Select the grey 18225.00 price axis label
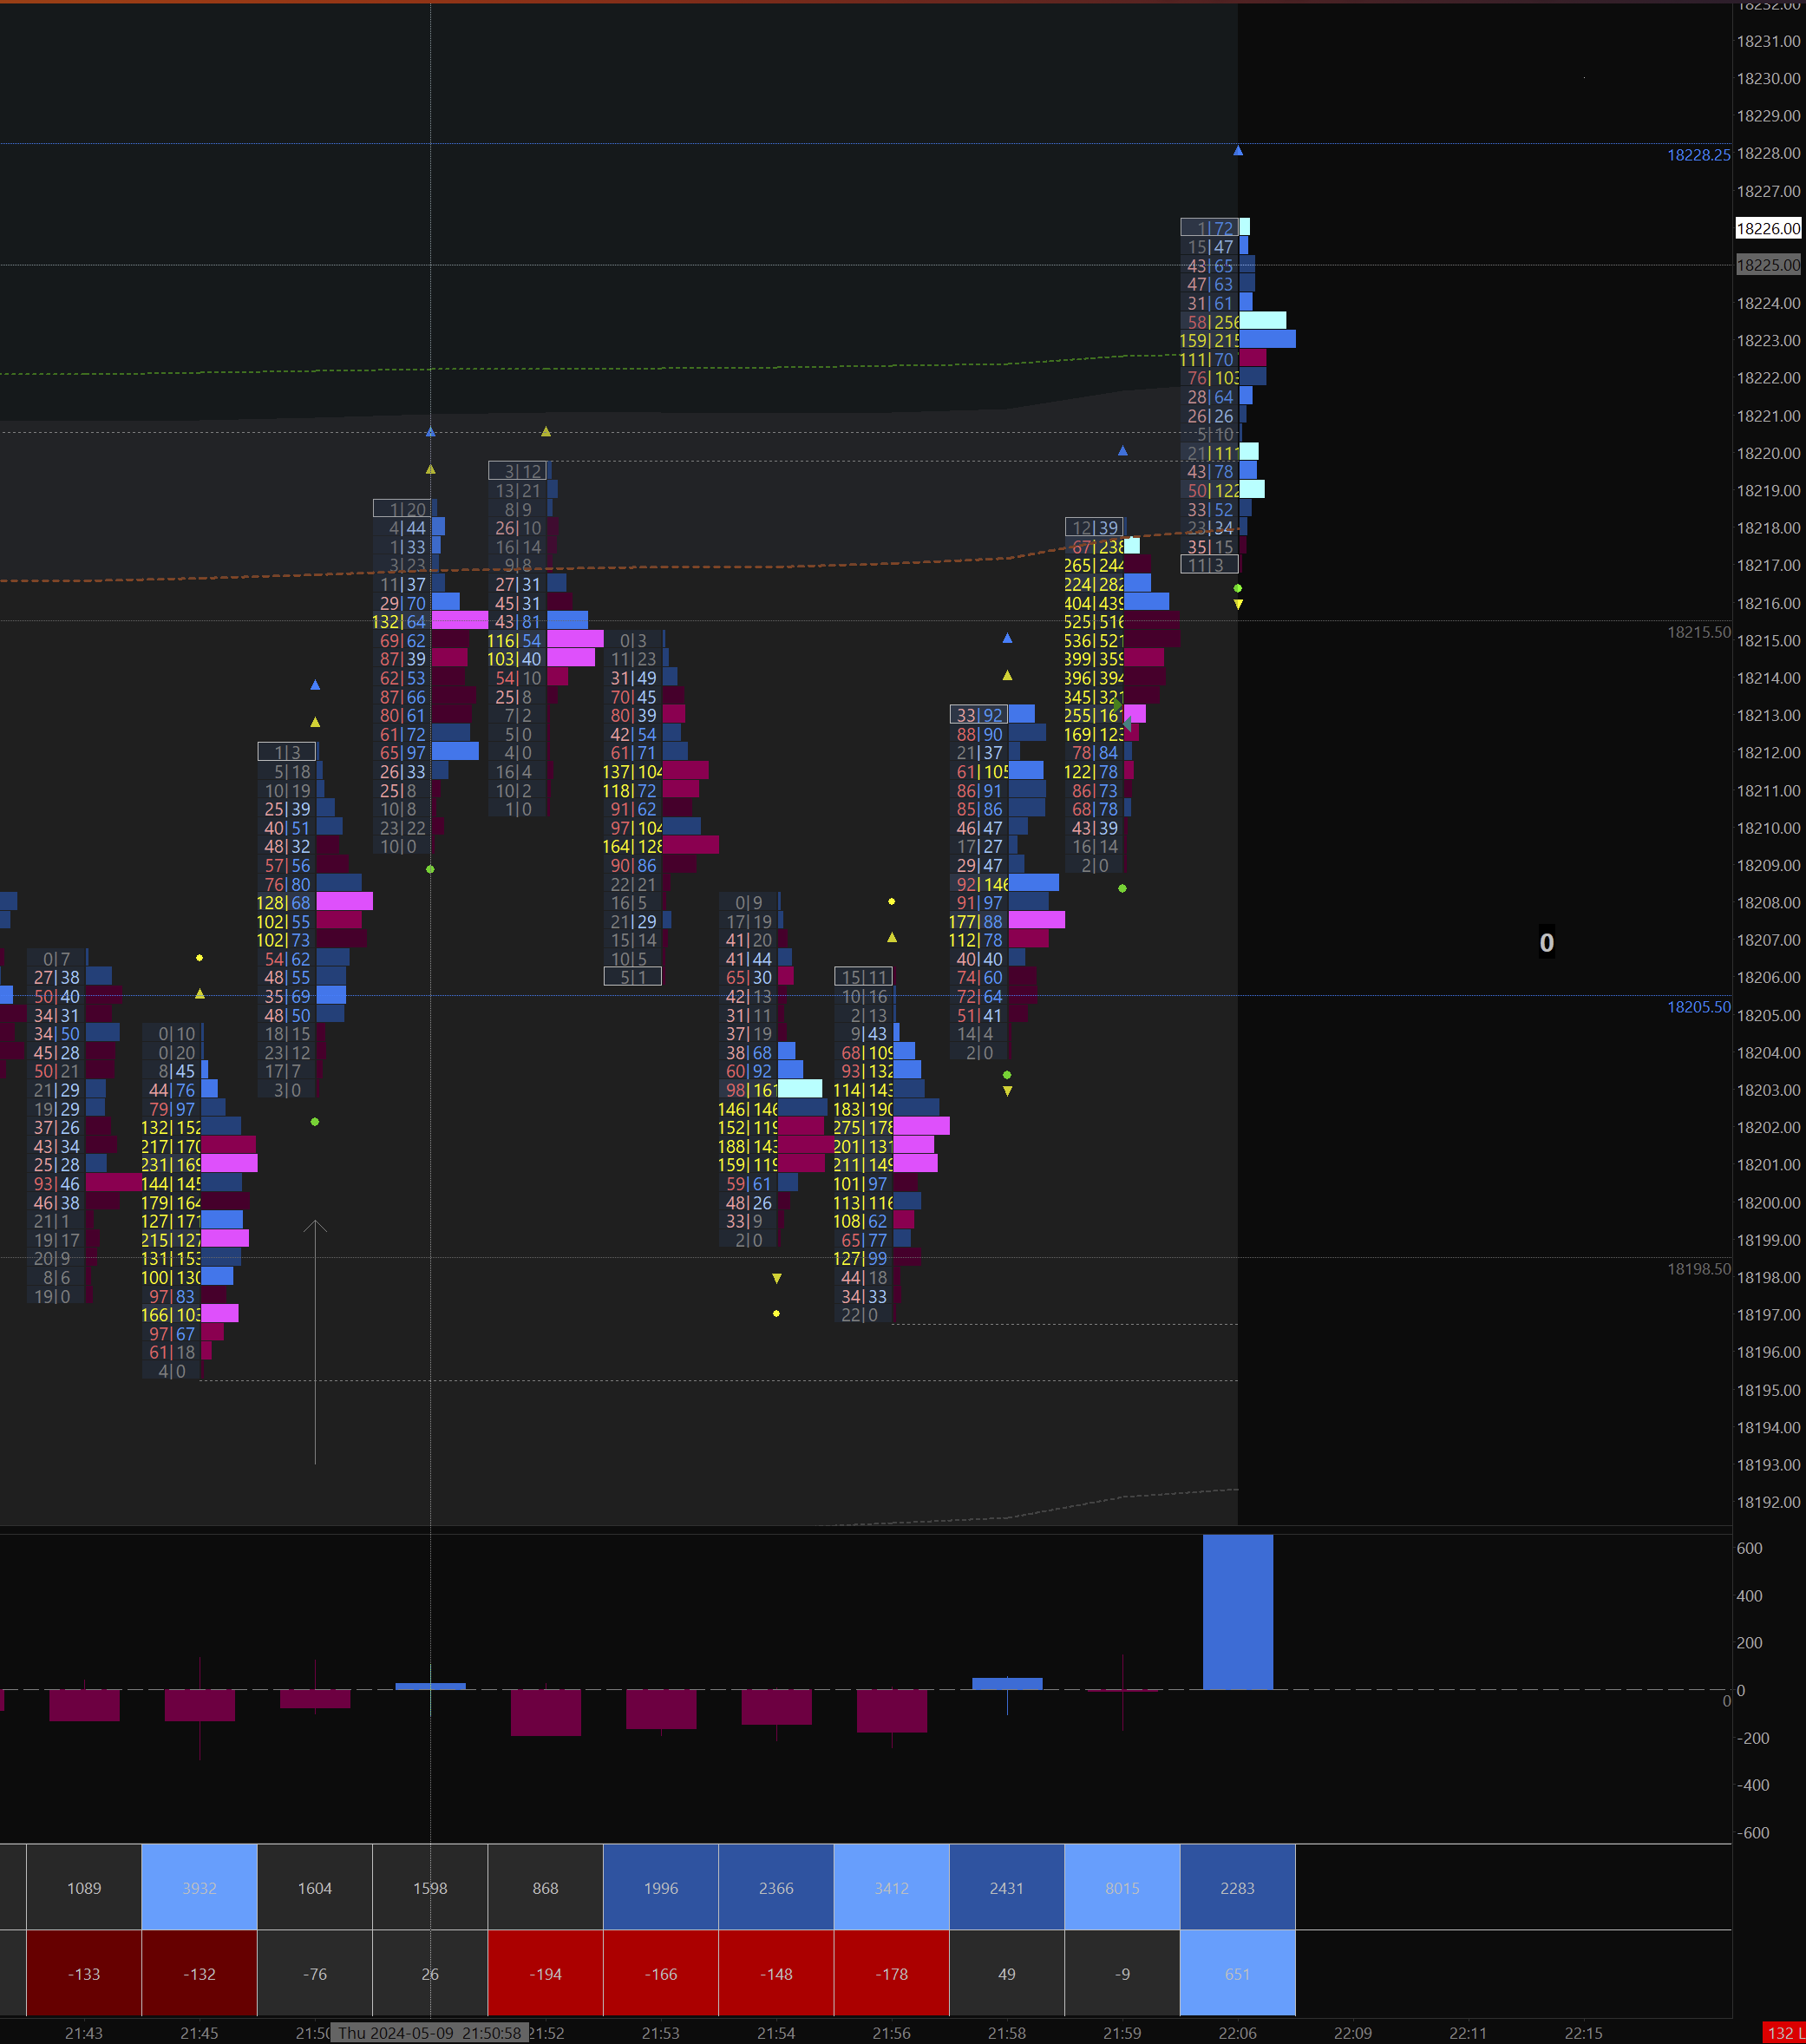 (x=1767, y=265)
